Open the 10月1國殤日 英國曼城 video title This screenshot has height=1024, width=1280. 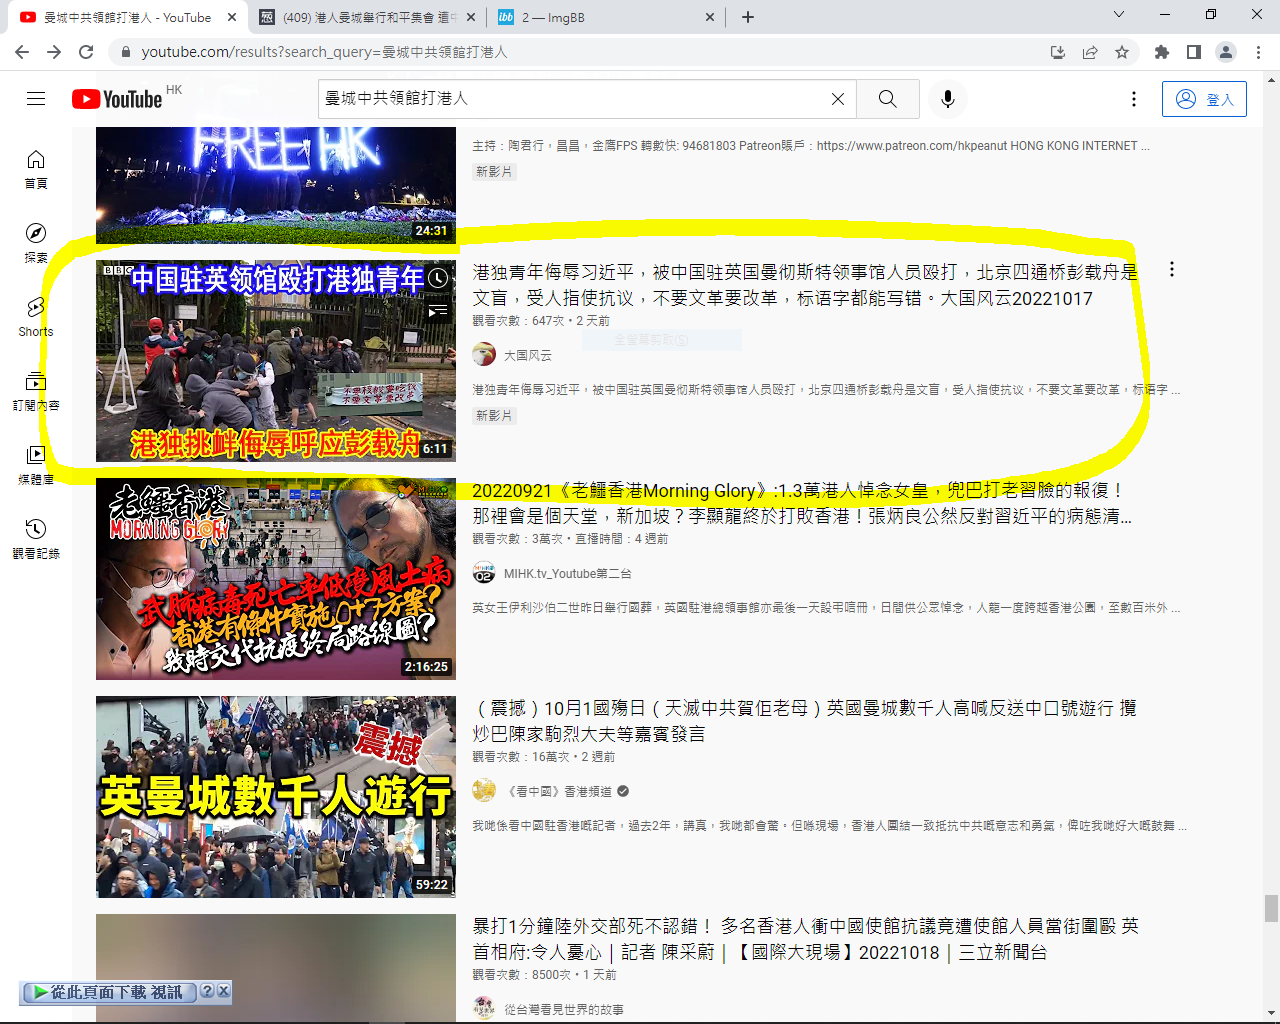pyautogui.click(x=804, y=721)
